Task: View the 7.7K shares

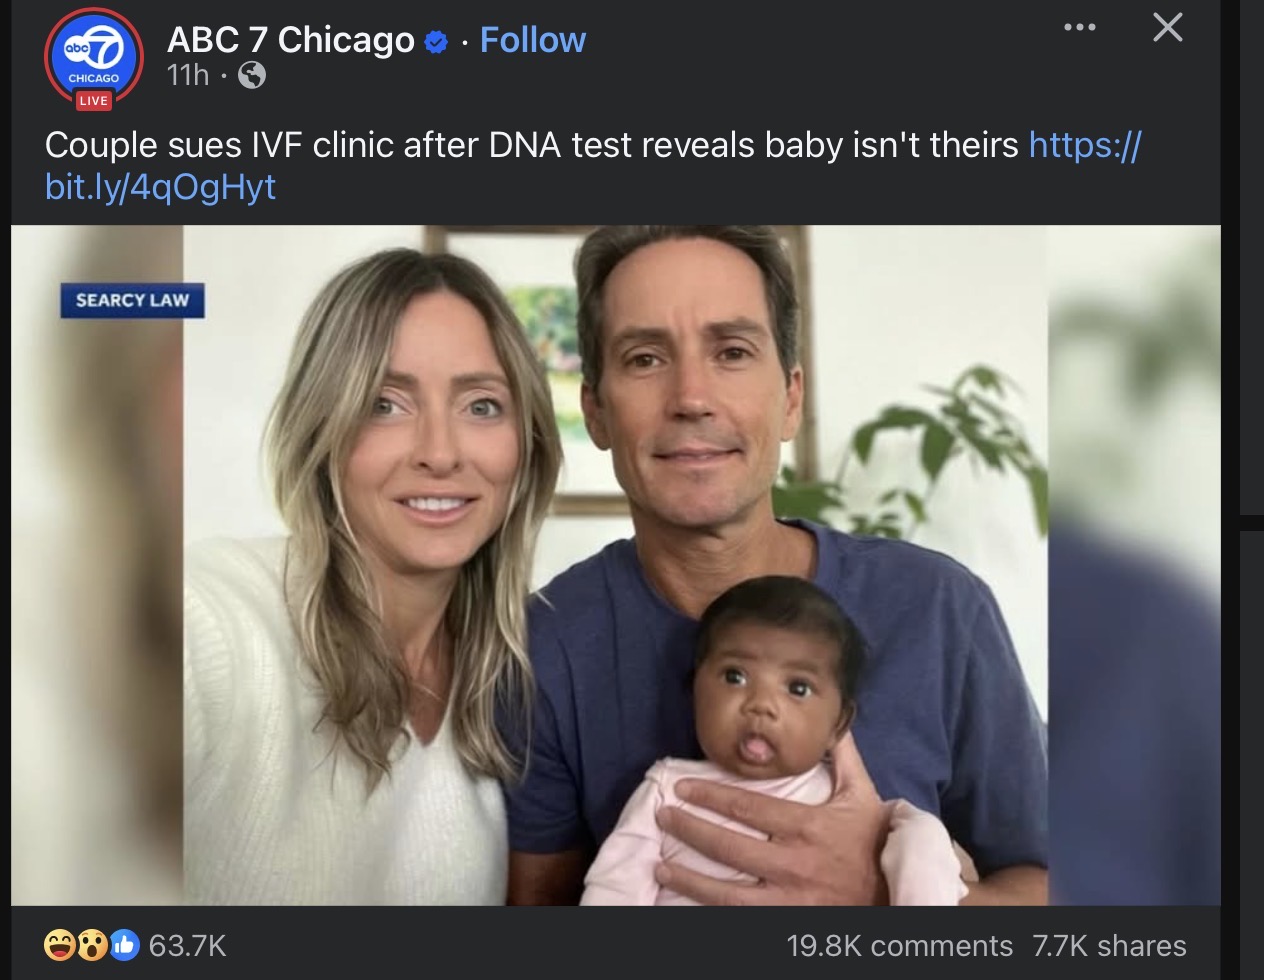Action: (1109, 945)
